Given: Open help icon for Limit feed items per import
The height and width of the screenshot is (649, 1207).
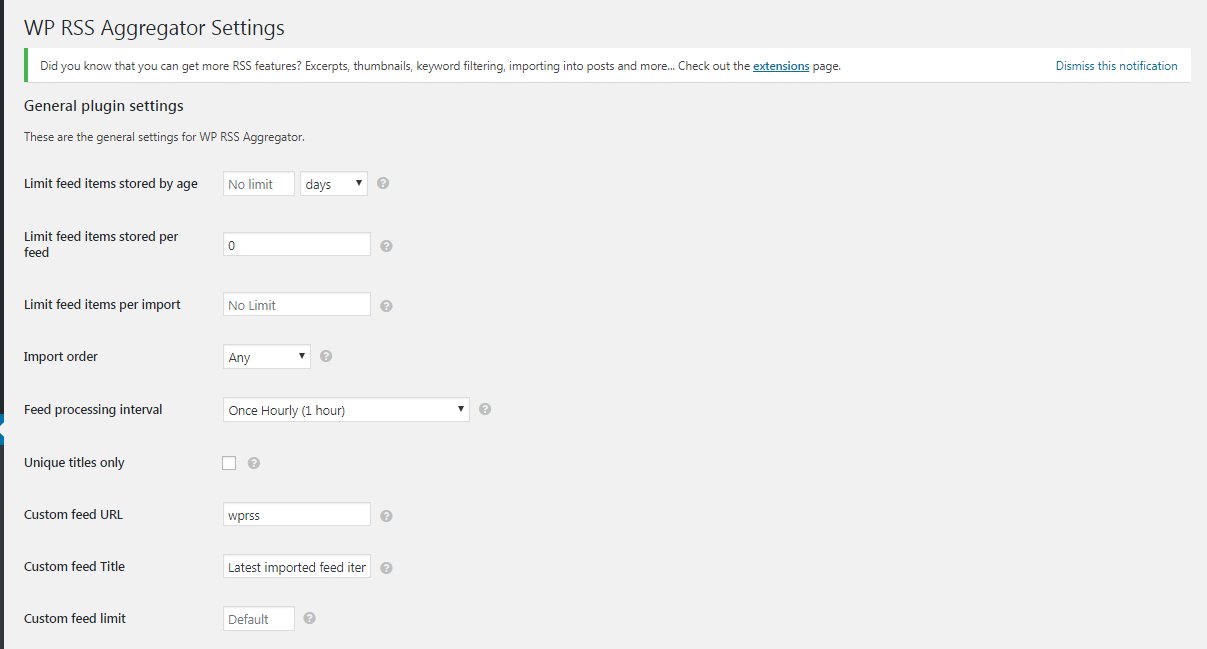Looking at the screenshot, I should (x=386, y=306).
